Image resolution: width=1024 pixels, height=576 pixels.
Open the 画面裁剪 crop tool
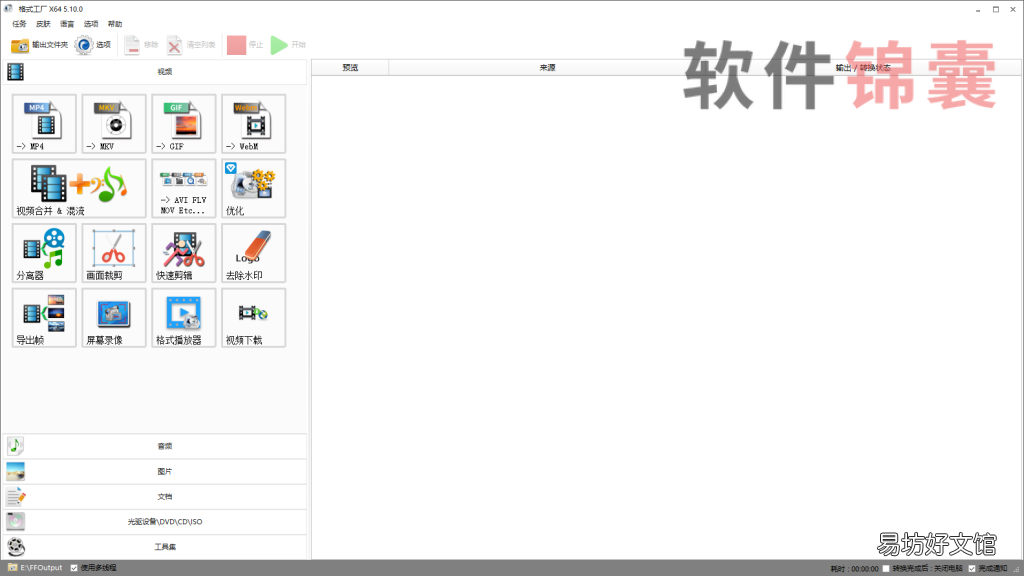tap(114, 253)
